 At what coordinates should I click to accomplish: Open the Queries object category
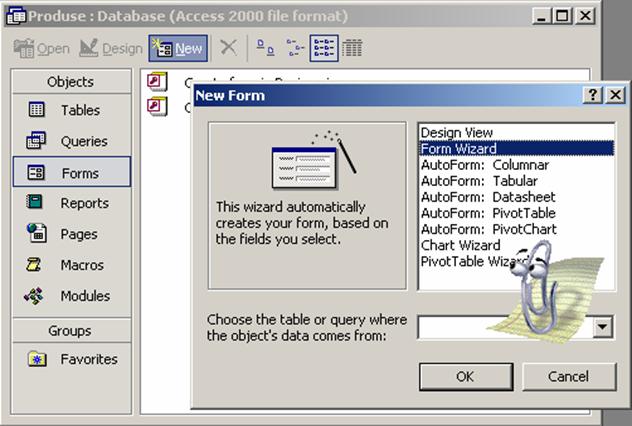click(x=71, y=141)
